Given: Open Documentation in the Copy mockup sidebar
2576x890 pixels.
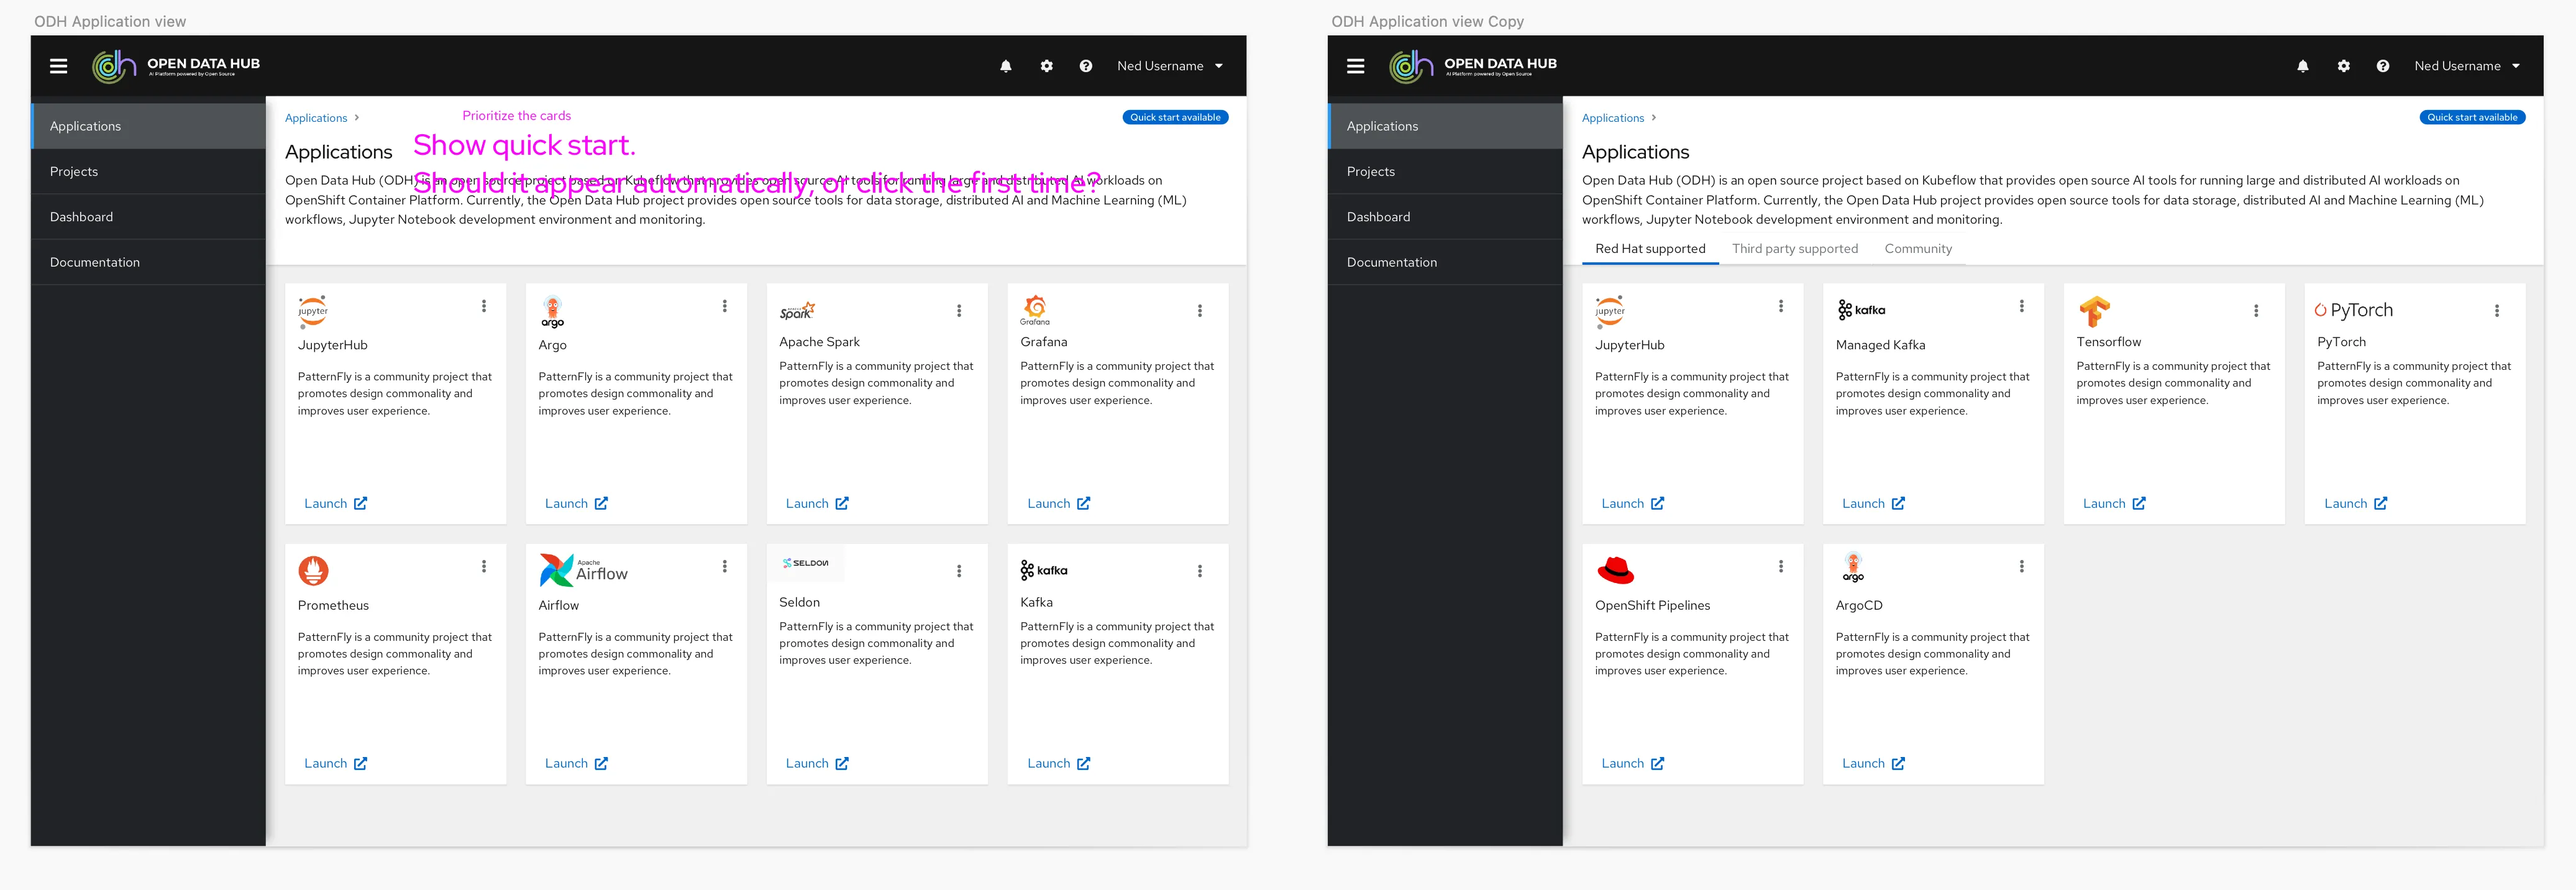Looking at the screenshot, I should (1445, 262).
